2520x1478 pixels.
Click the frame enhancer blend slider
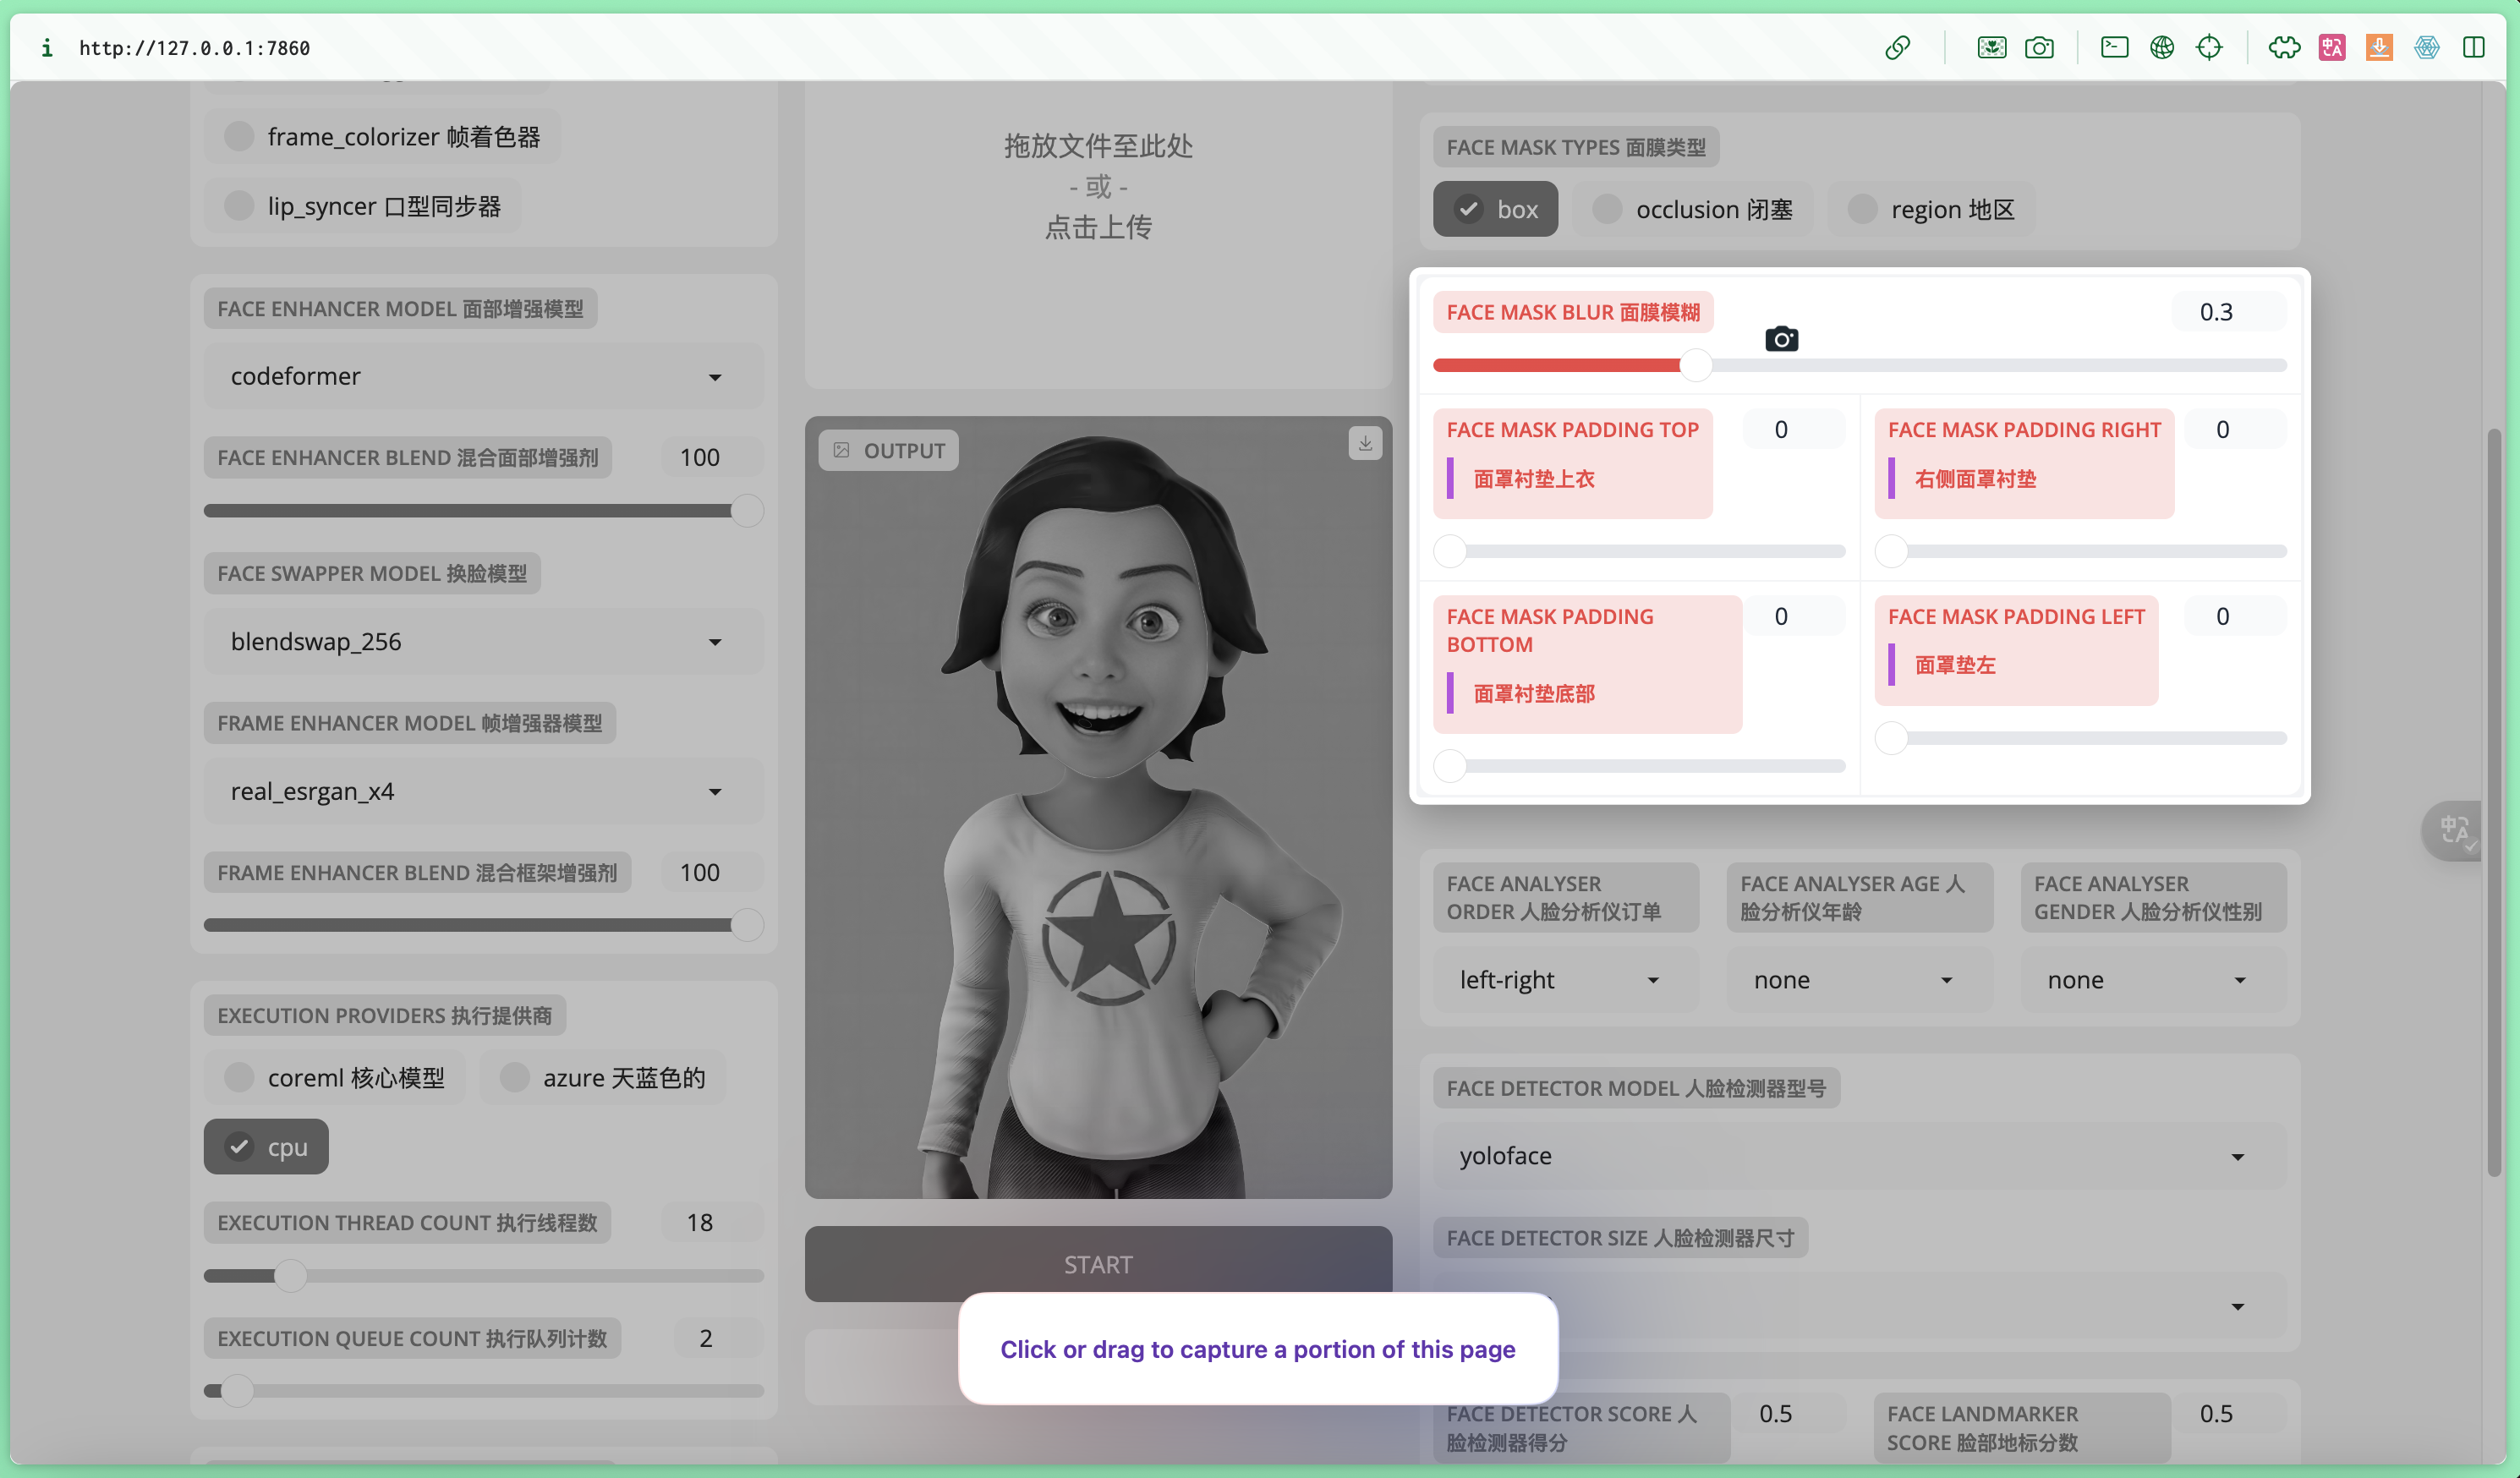coord(484,925)
